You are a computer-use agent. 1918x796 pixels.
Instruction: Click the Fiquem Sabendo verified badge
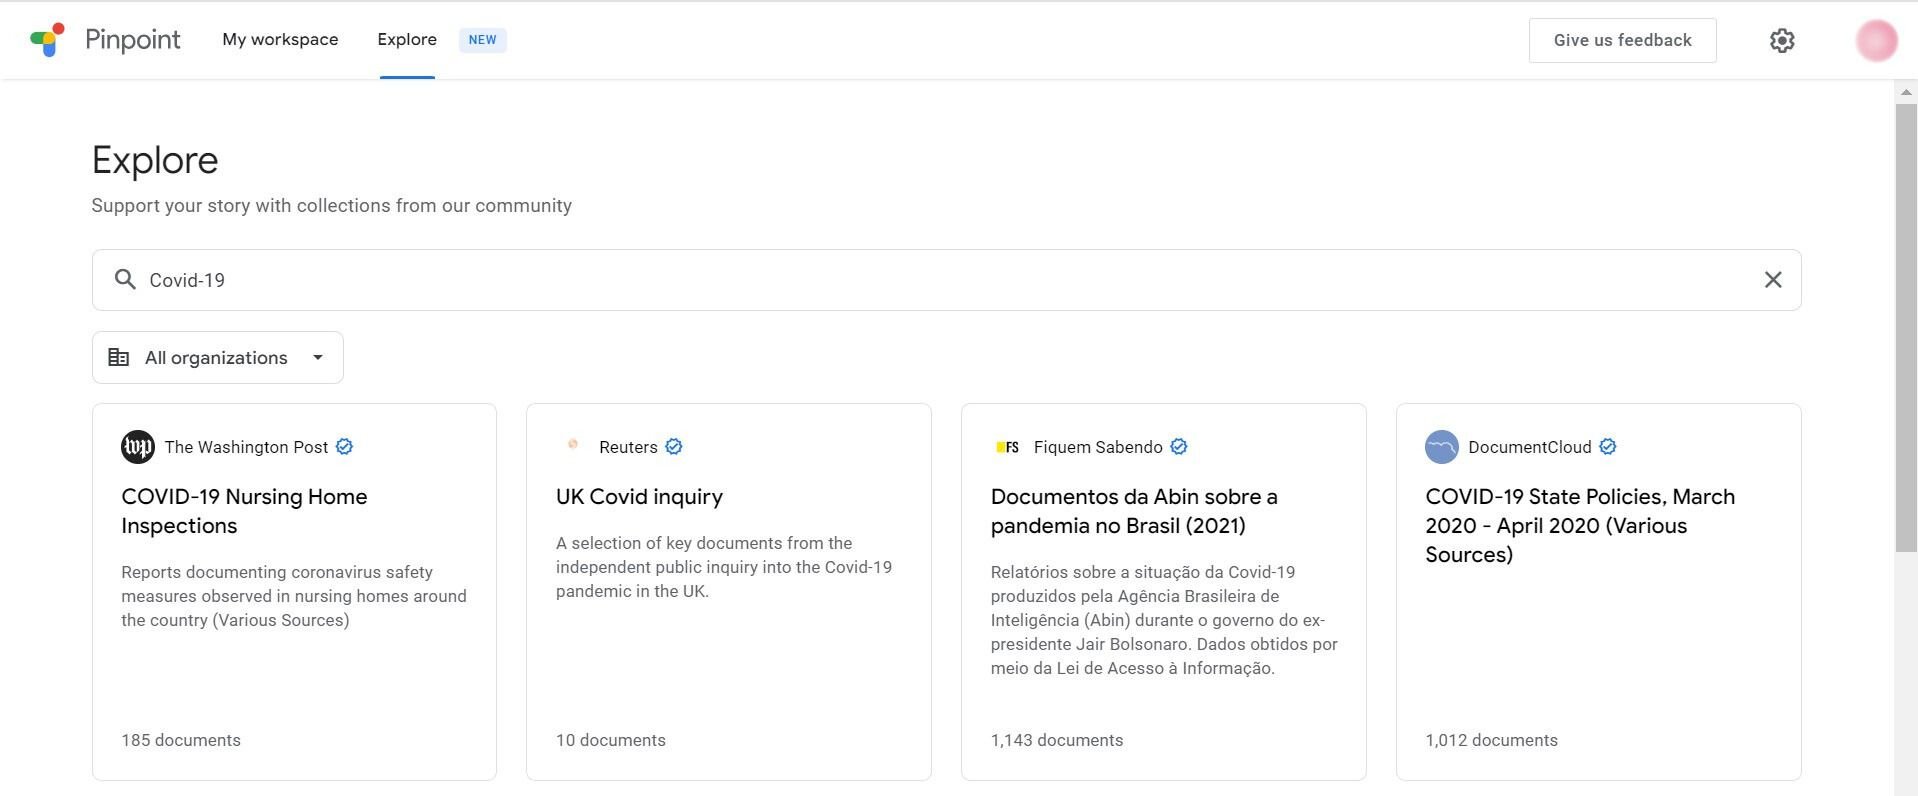1179,447
